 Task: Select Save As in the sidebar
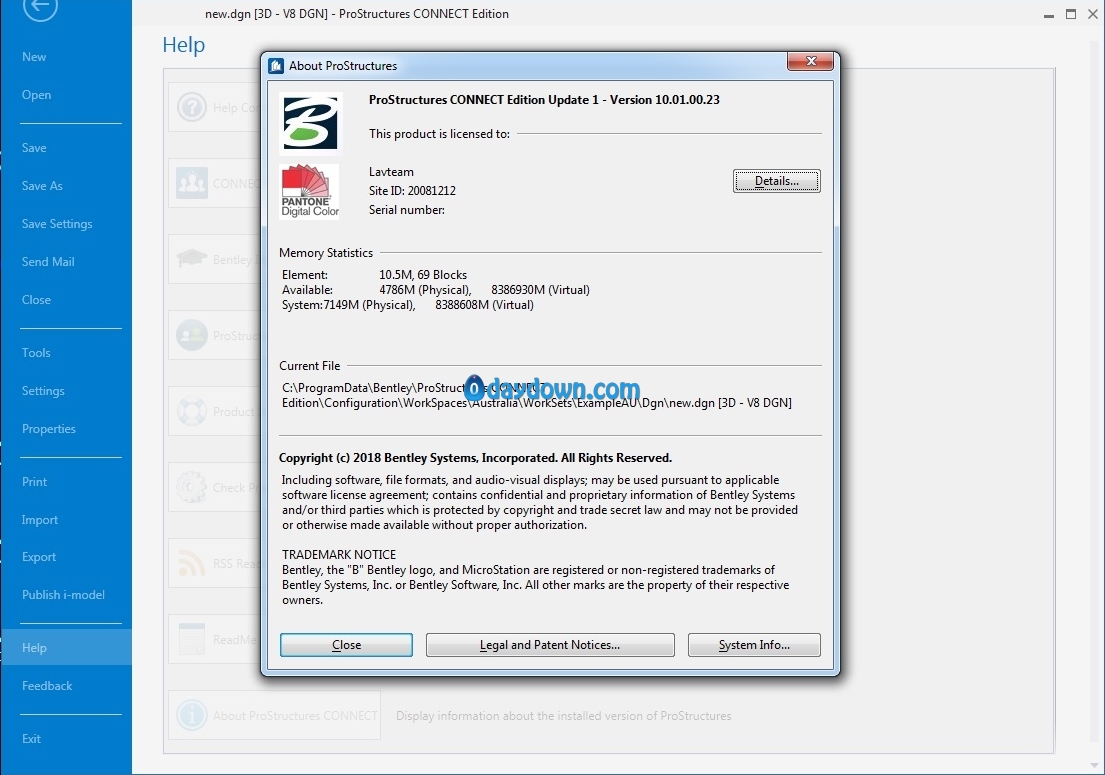(x=42, y=186)
